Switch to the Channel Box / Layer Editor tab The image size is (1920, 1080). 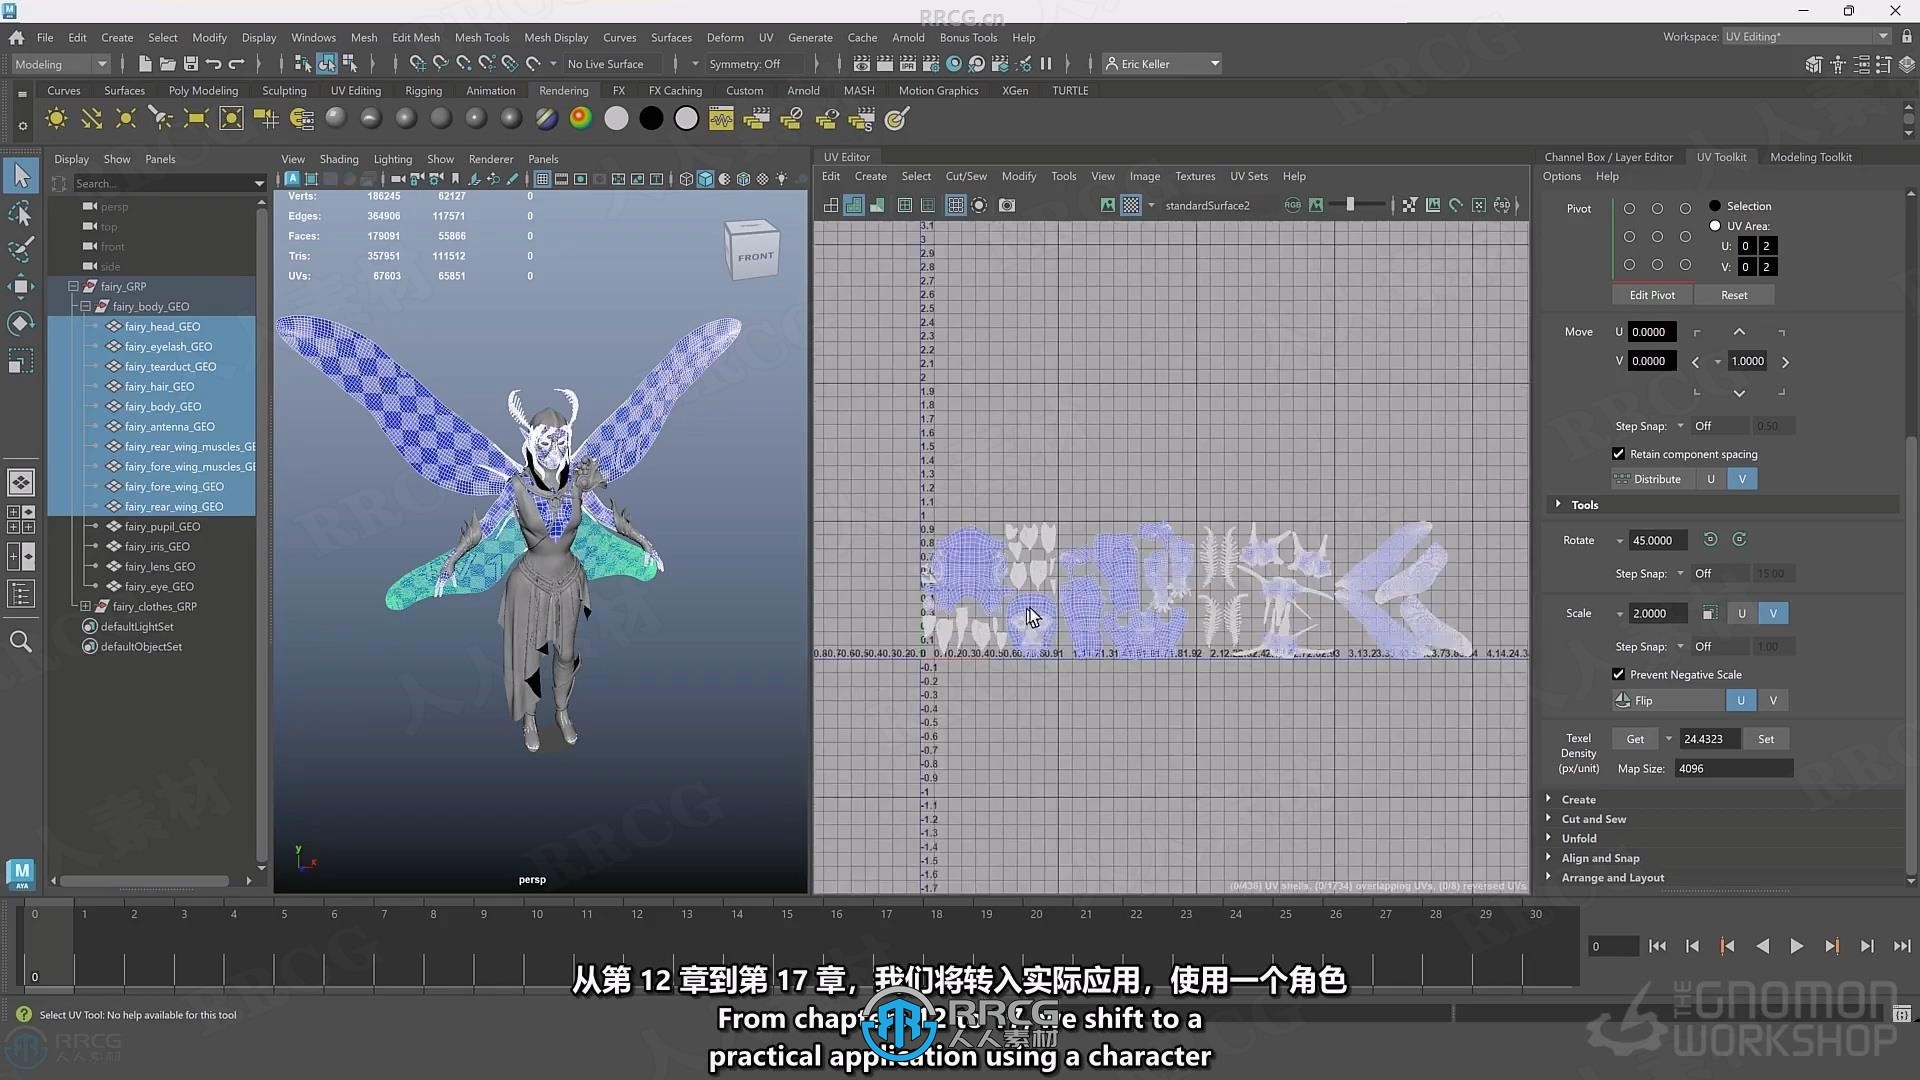click(1608, 157)
